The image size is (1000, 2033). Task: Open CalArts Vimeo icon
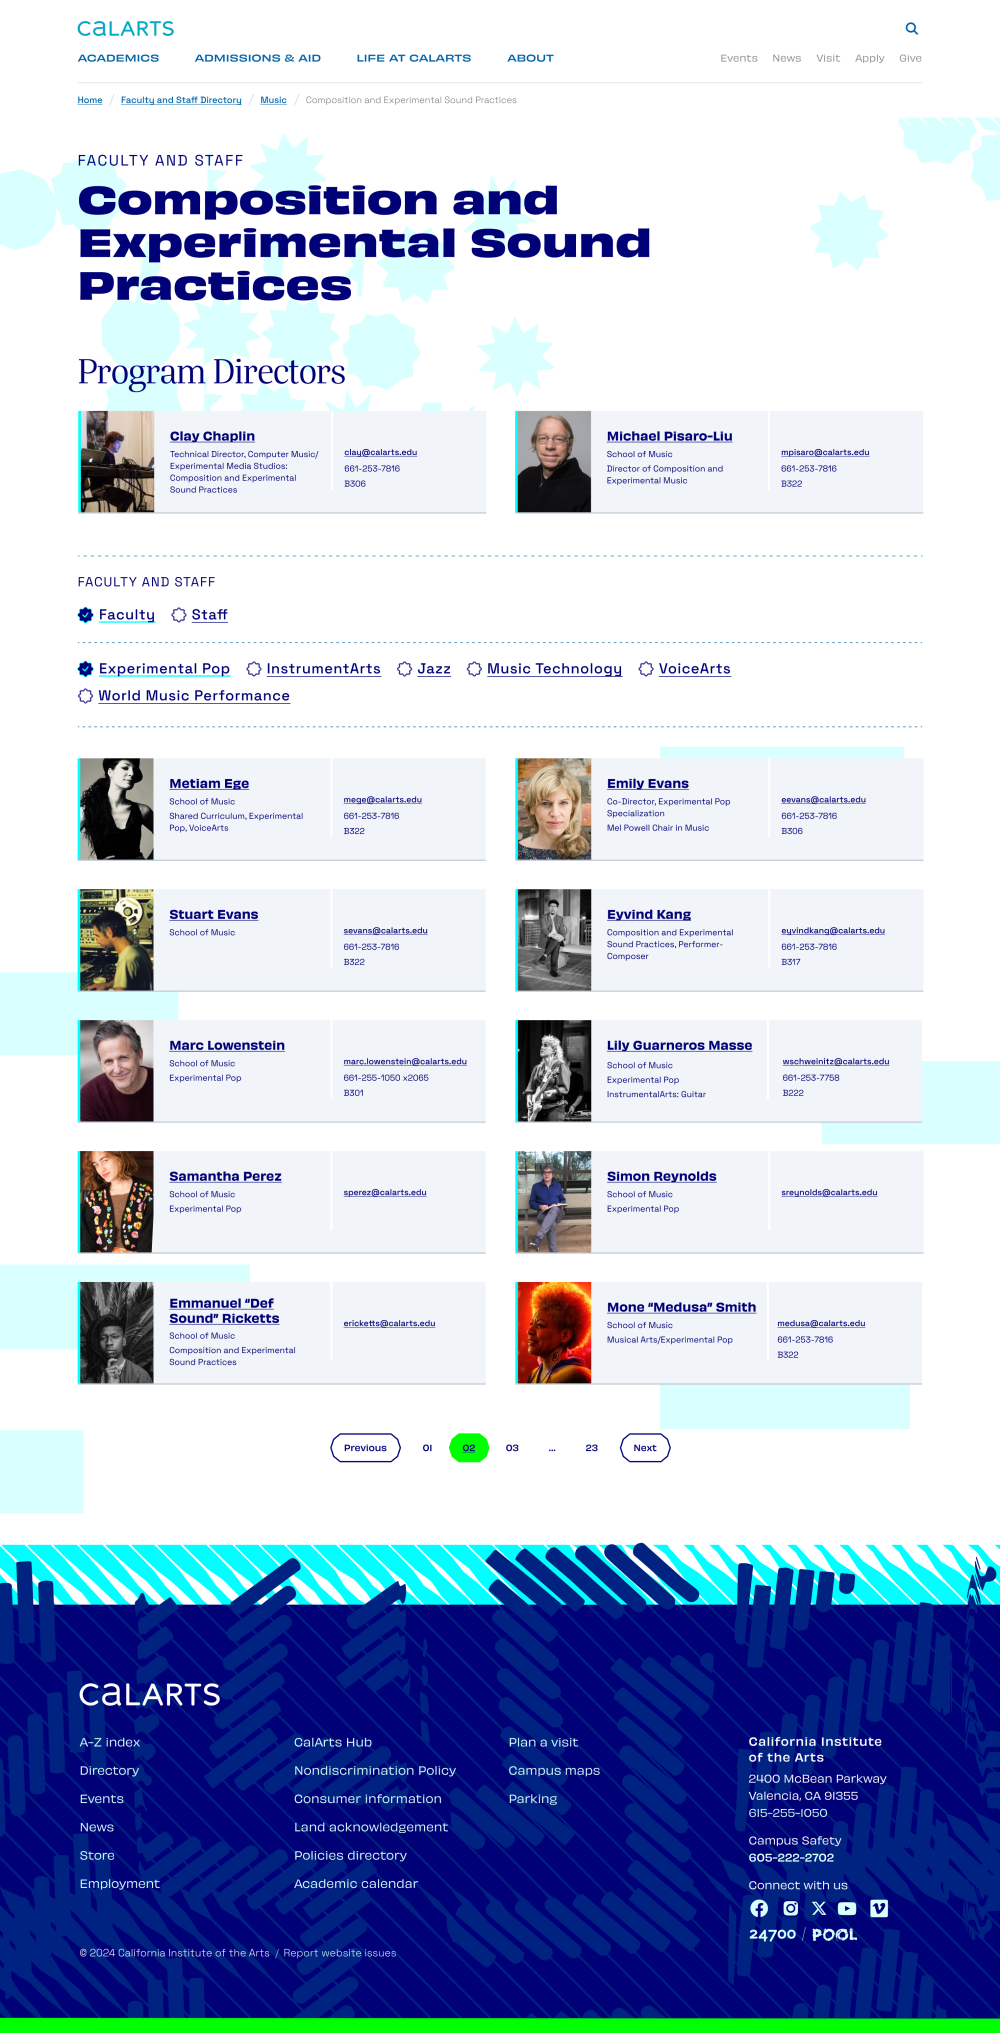point(879,1908)
